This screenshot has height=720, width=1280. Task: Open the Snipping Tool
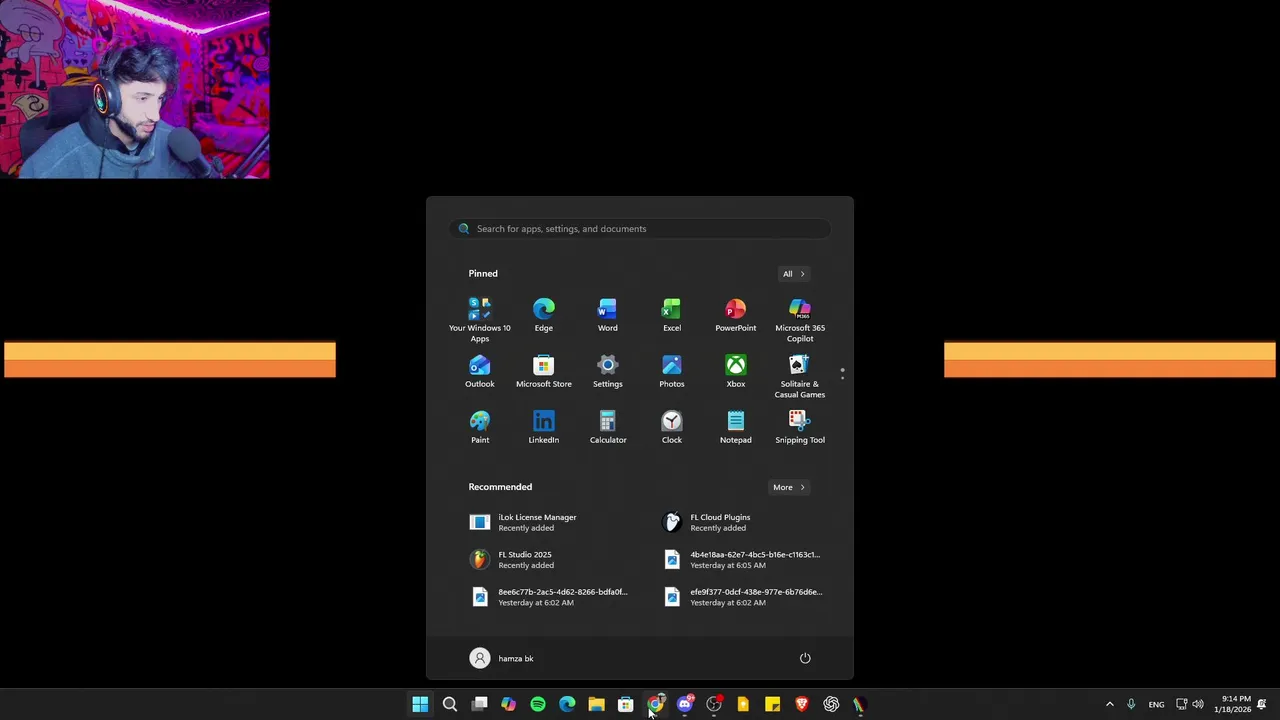[799, 427]
